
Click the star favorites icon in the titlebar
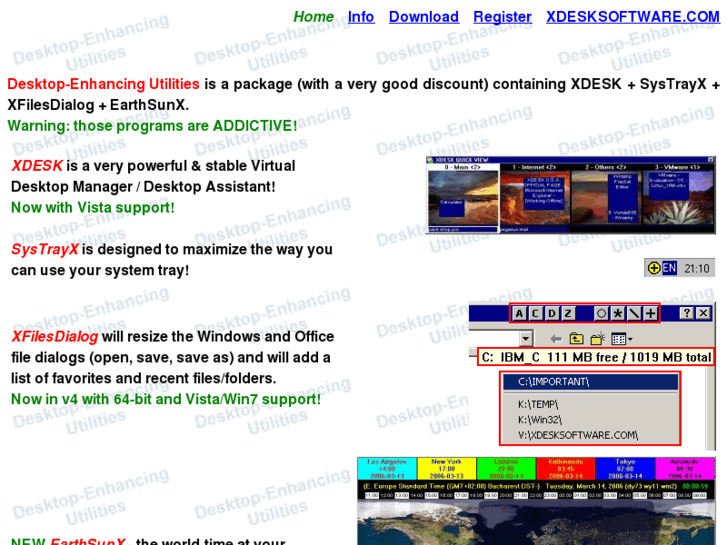(x=618, y=314)
